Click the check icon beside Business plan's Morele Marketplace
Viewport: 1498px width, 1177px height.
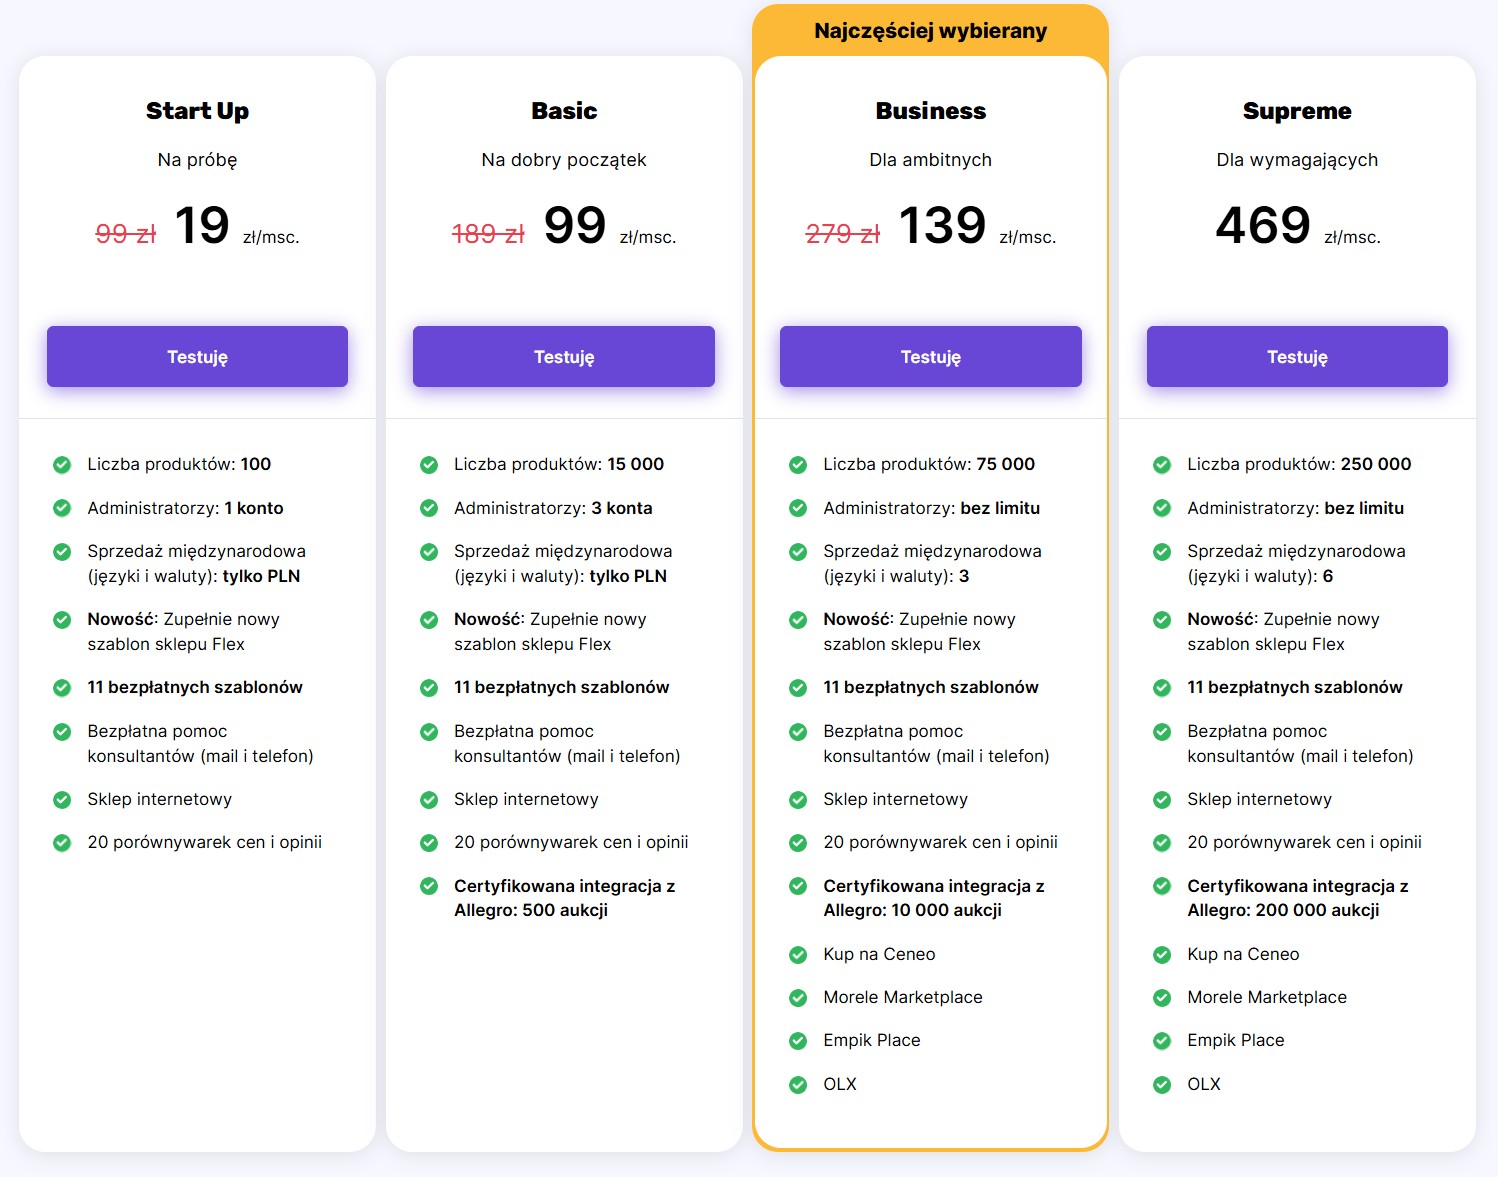[x=798, y=998]
